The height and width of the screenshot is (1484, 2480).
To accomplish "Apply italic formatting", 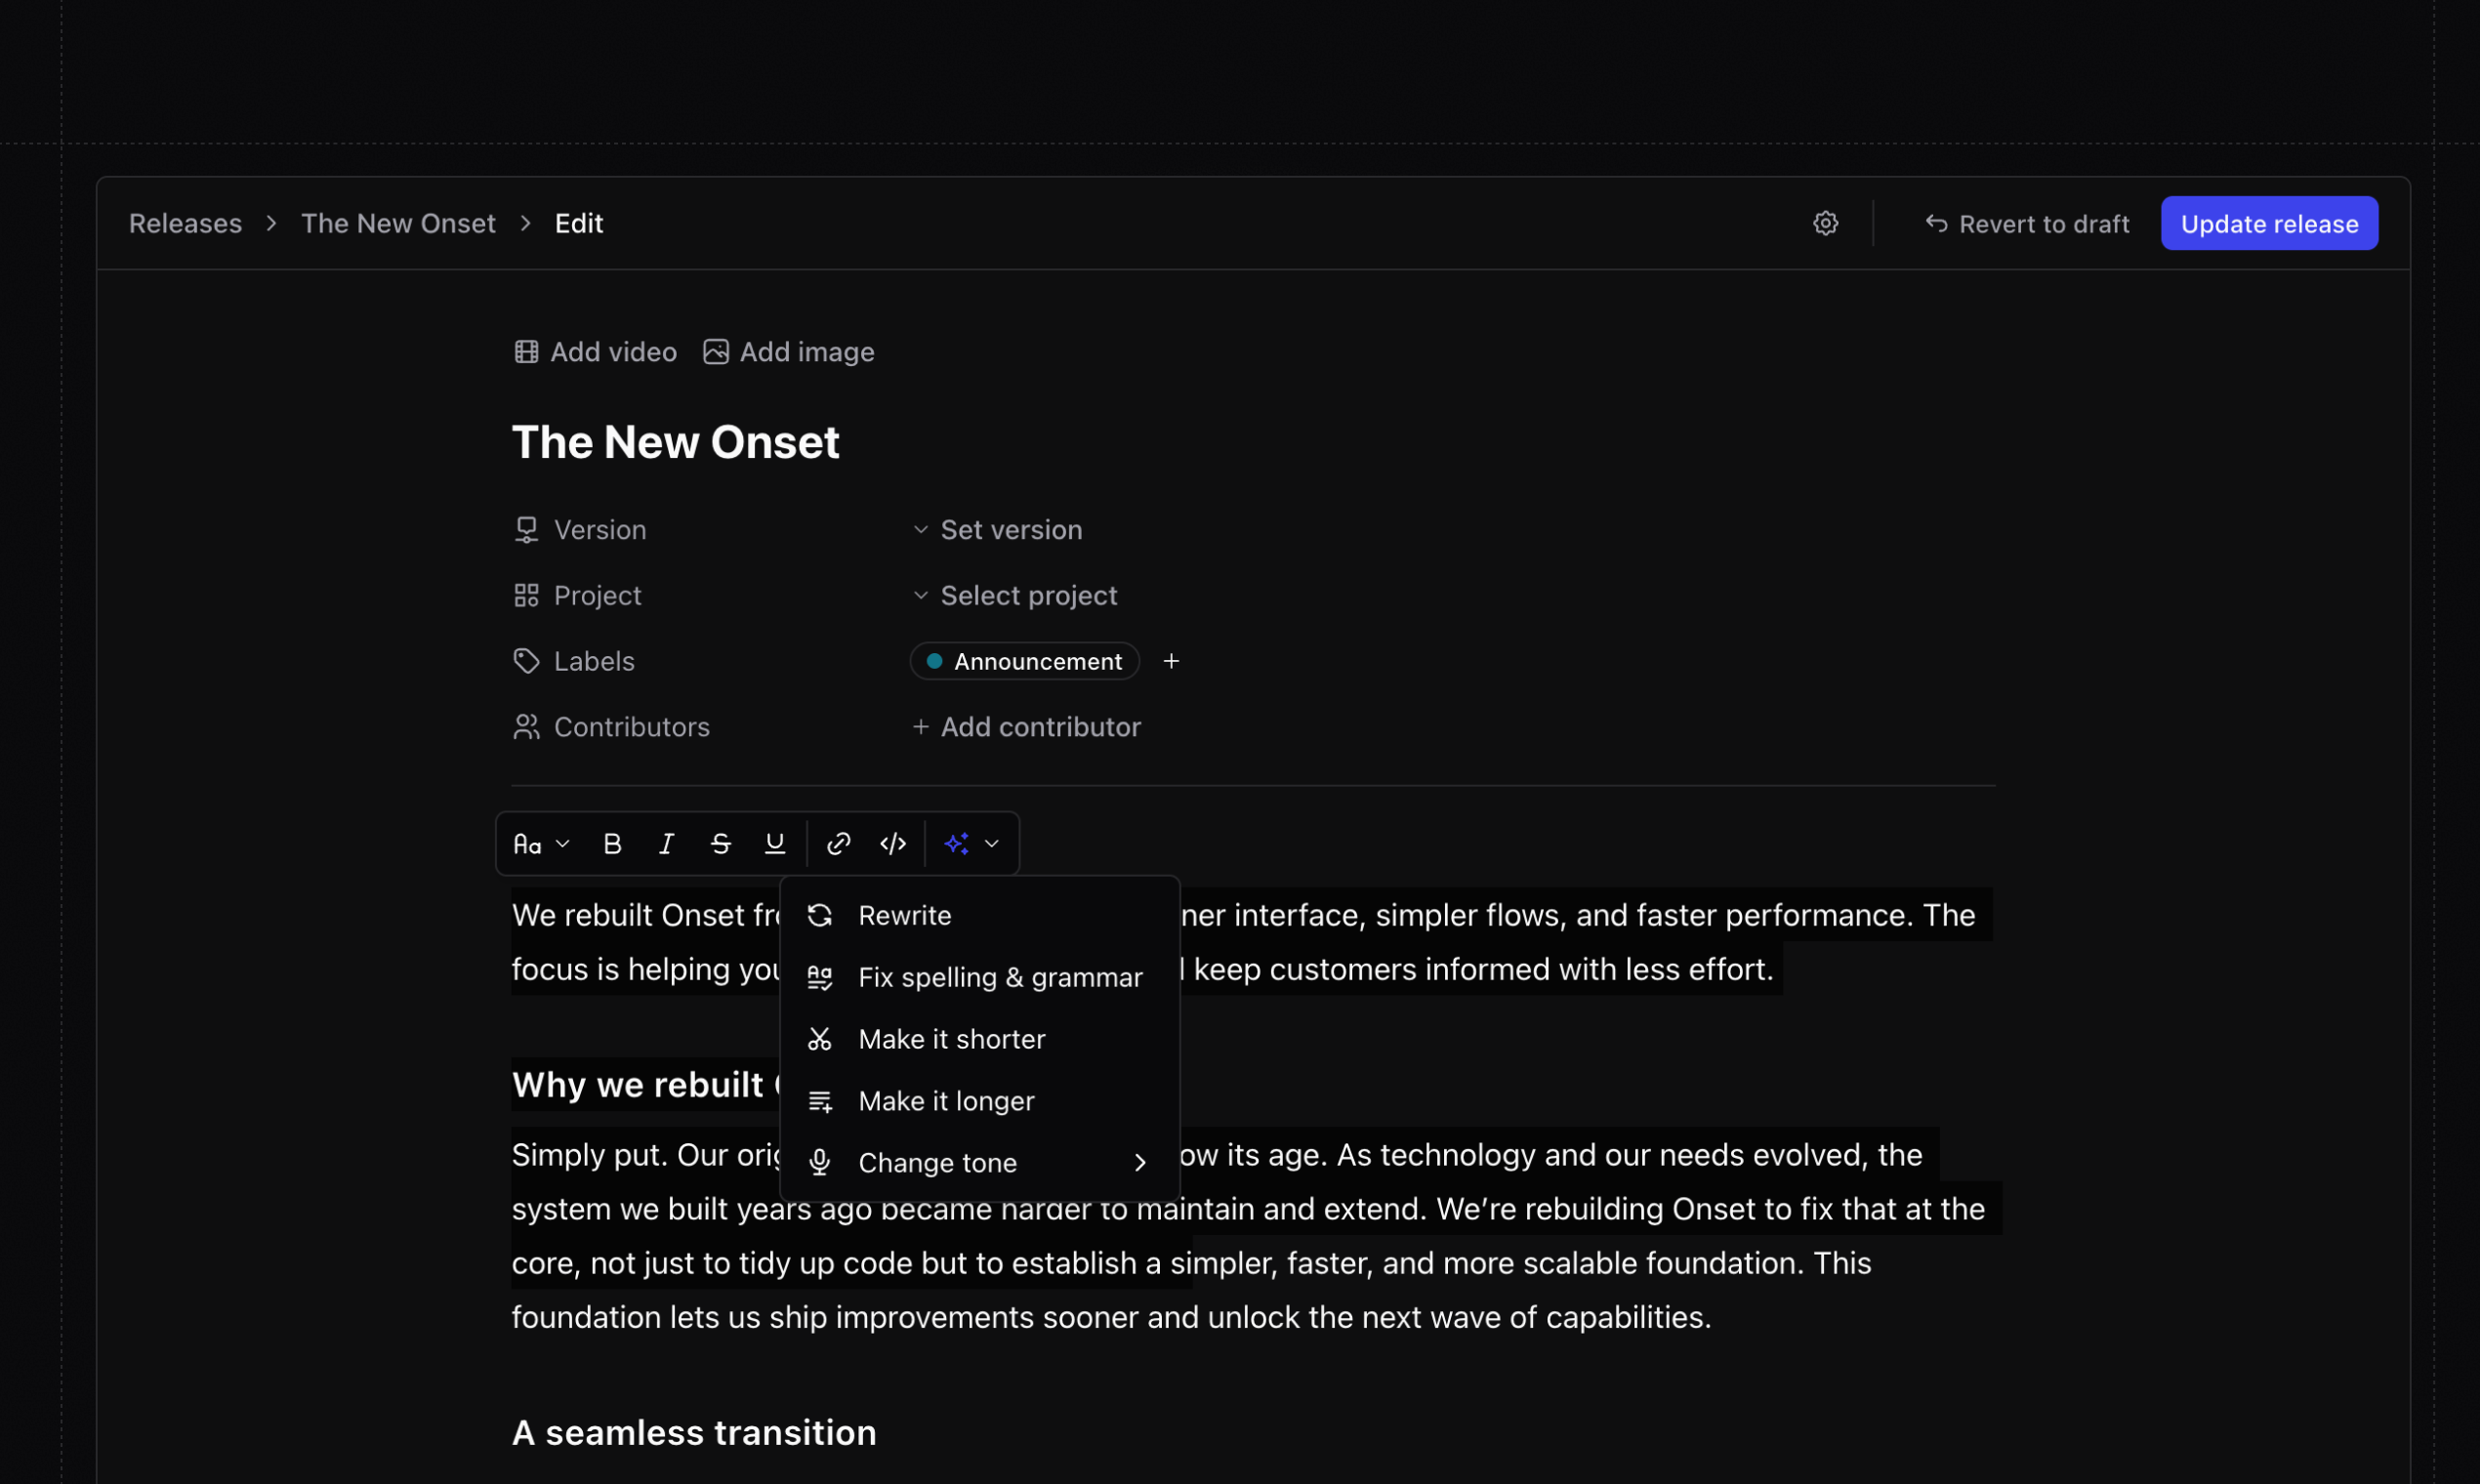I will coord(666,843).
